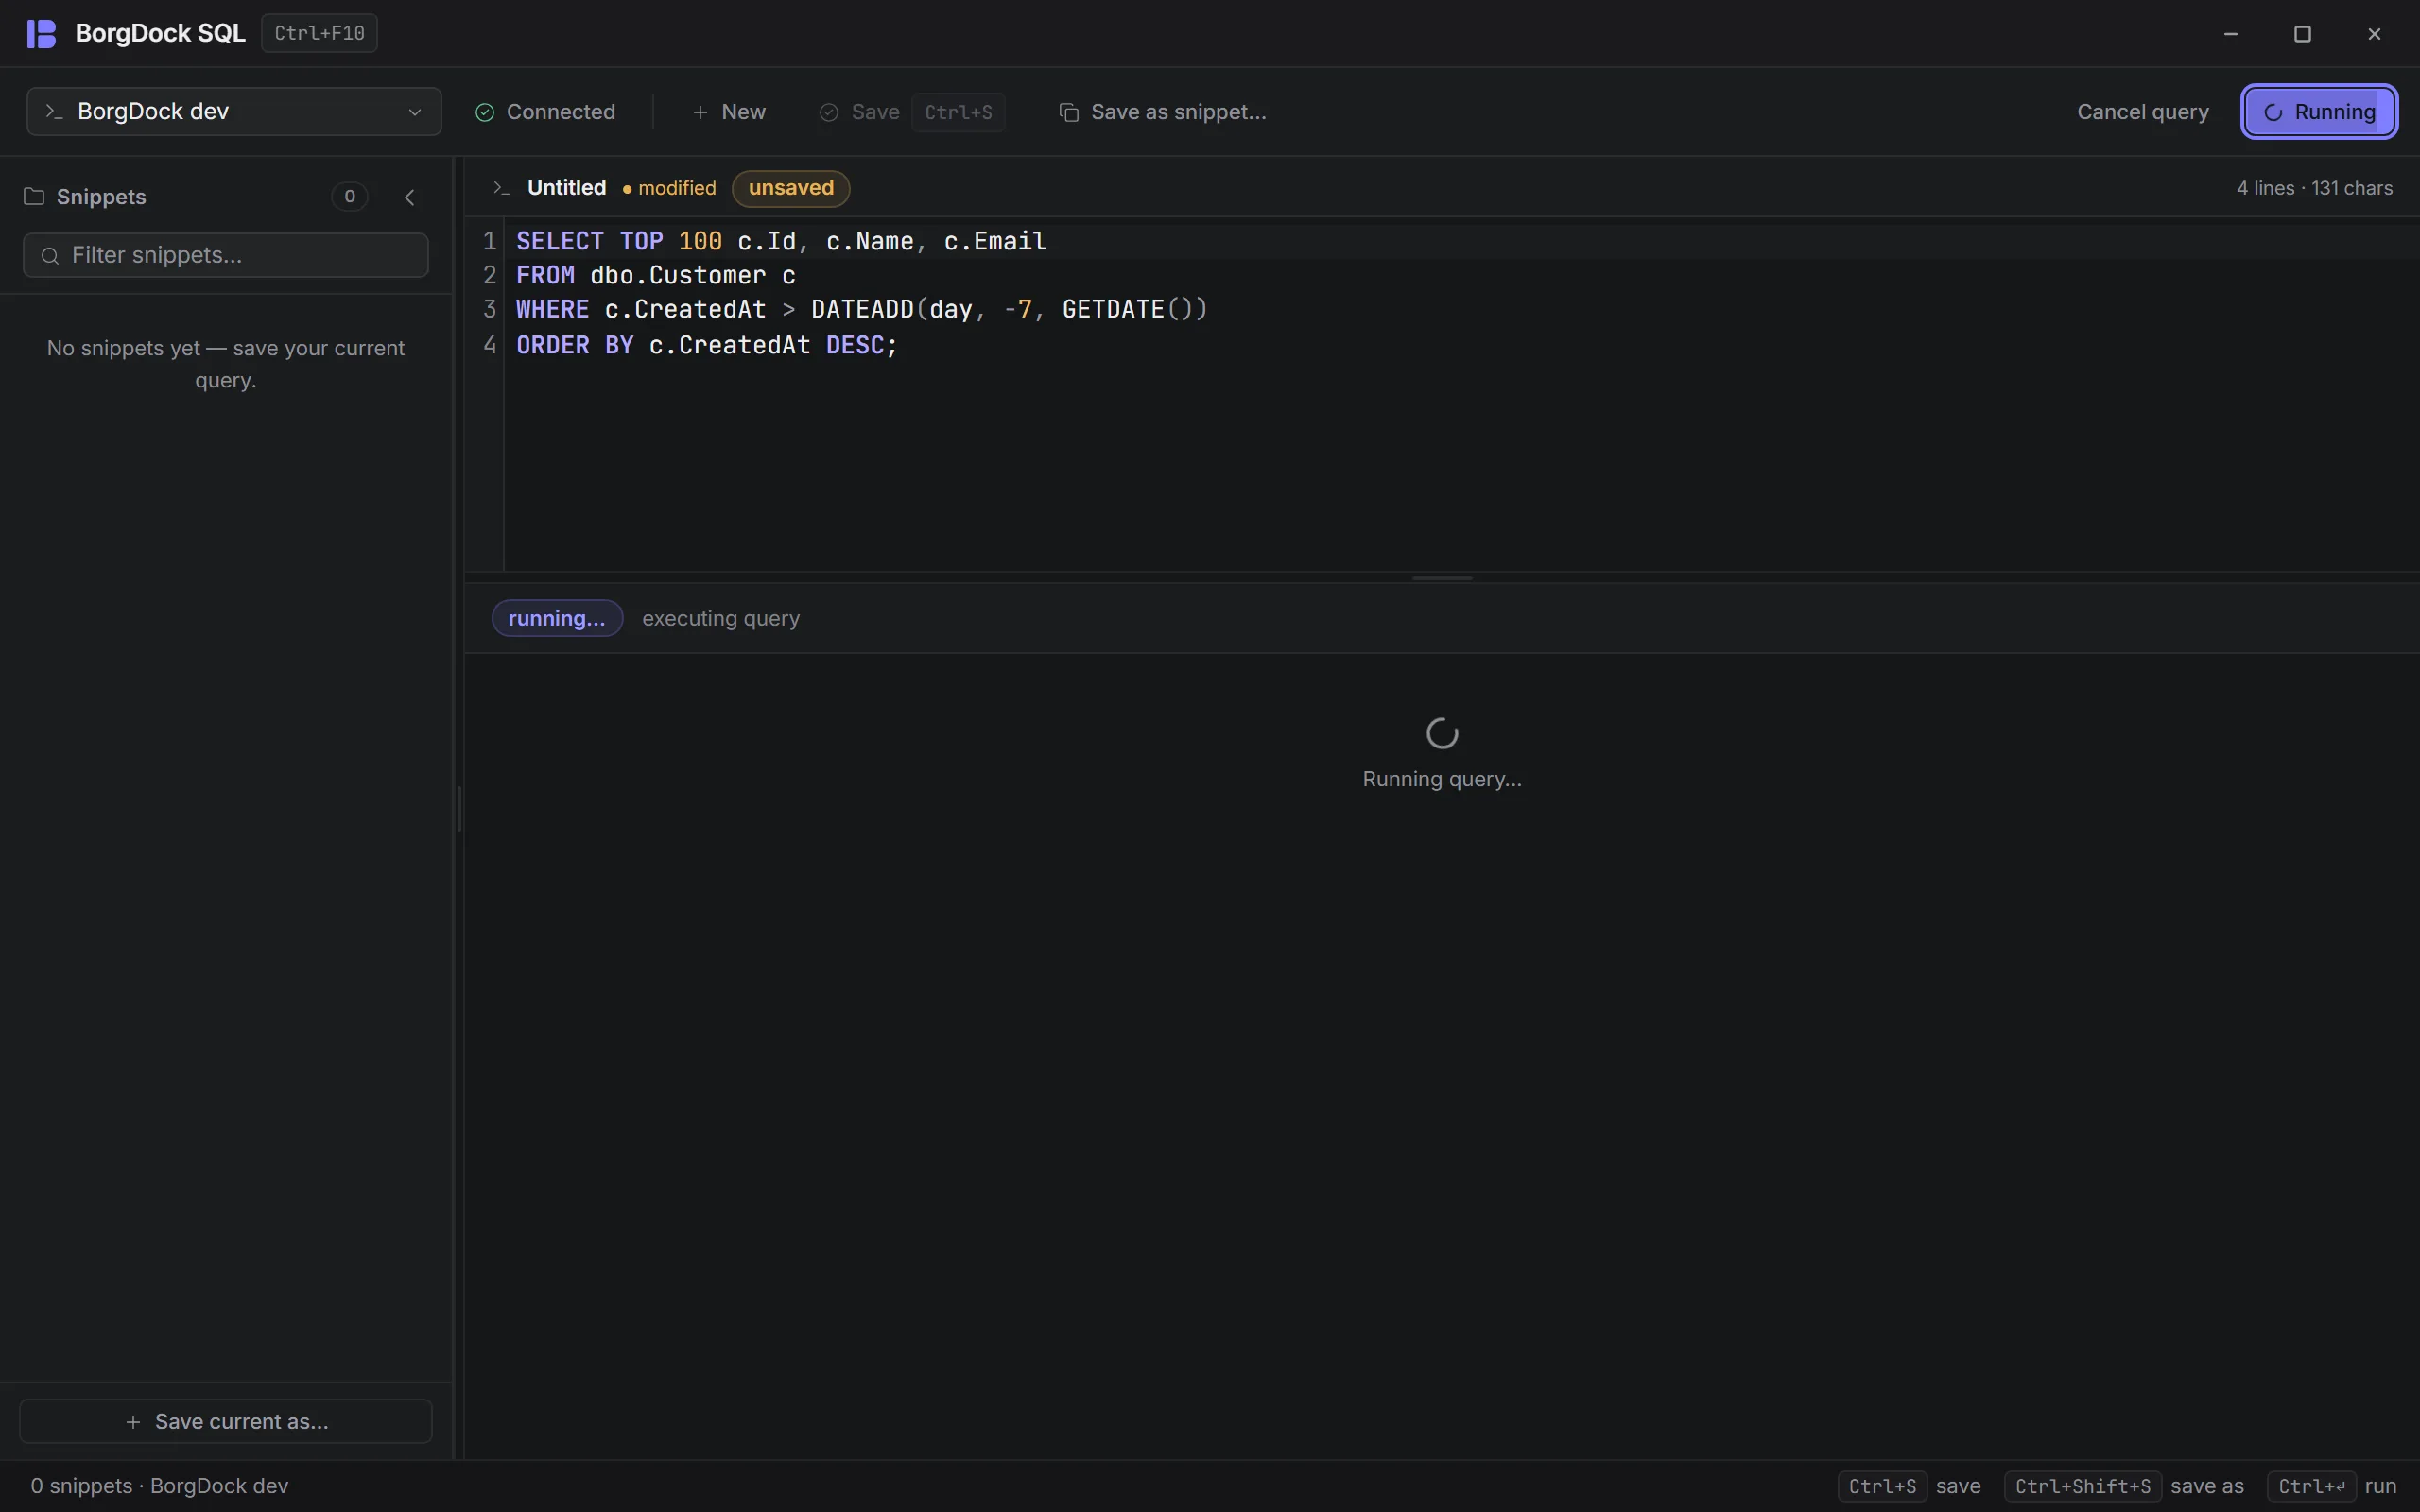Click the editor/results splitter handle
The height and width of the screenshot is (1512, 2420).
(x=1442, y=578)
